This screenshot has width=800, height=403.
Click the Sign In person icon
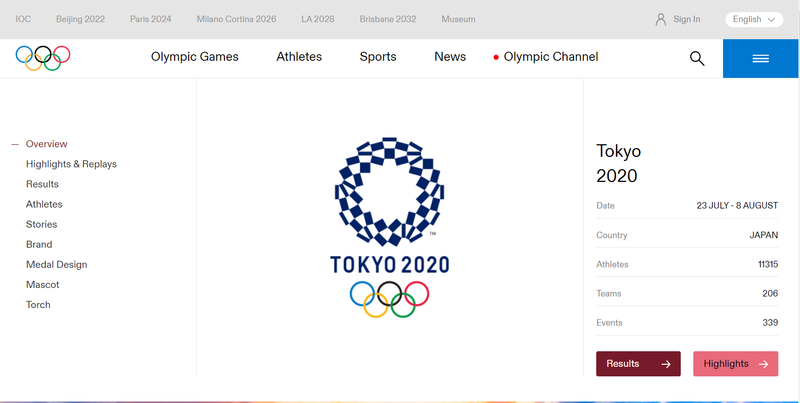[x=661, y=19]
